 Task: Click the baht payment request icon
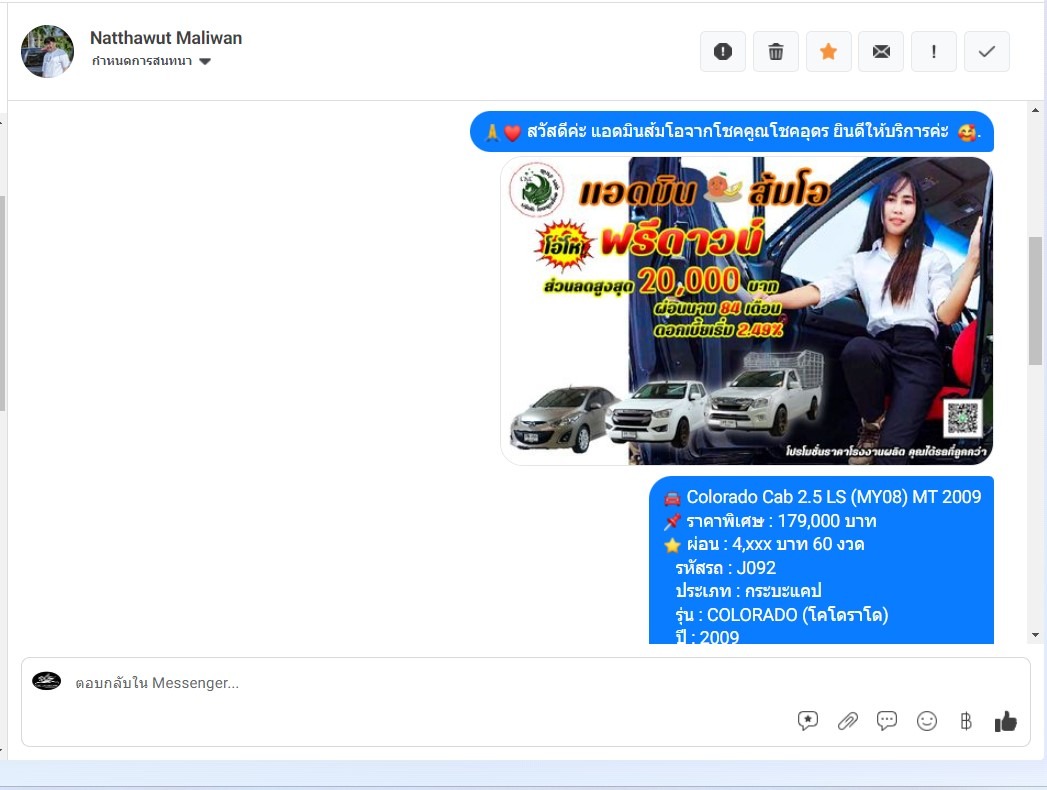pyautogui.click(x=966, y=721)
